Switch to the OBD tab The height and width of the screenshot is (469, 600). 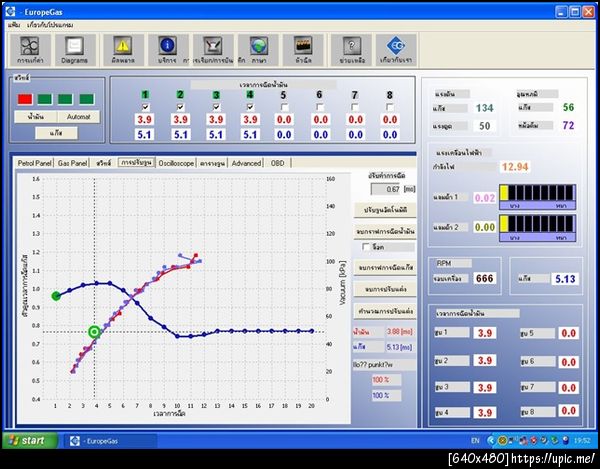[277, 163]
